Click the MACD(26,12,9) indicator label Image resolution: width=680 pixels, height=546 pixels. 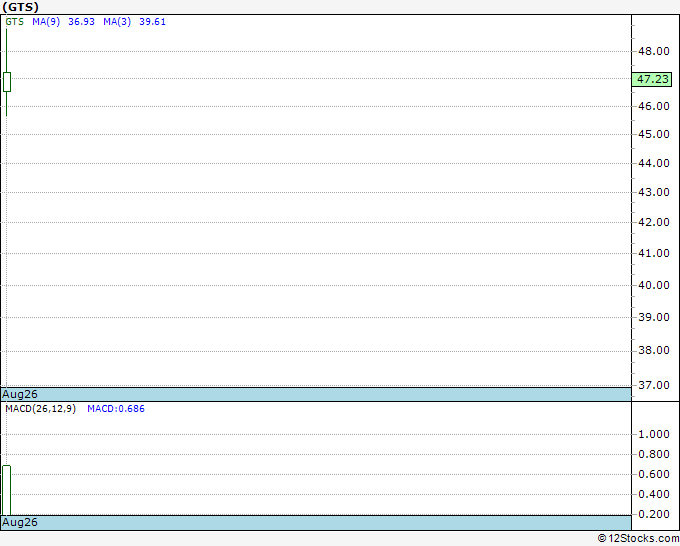click(x=41, y=409)
